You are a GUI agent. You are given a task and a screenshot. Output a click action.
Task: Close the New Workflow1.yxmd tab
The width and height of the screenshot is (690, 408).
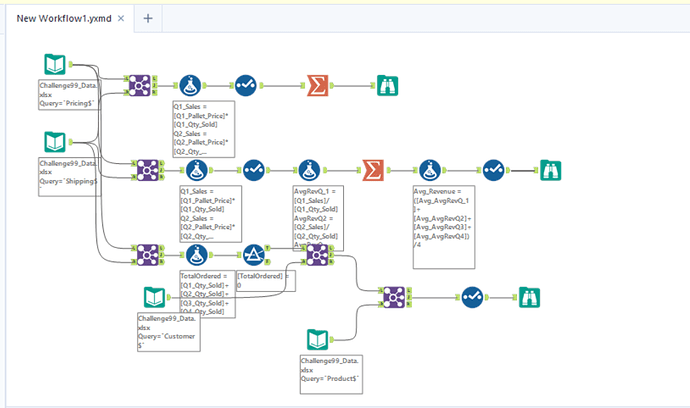pyautogui.click(x=120, y=19)
